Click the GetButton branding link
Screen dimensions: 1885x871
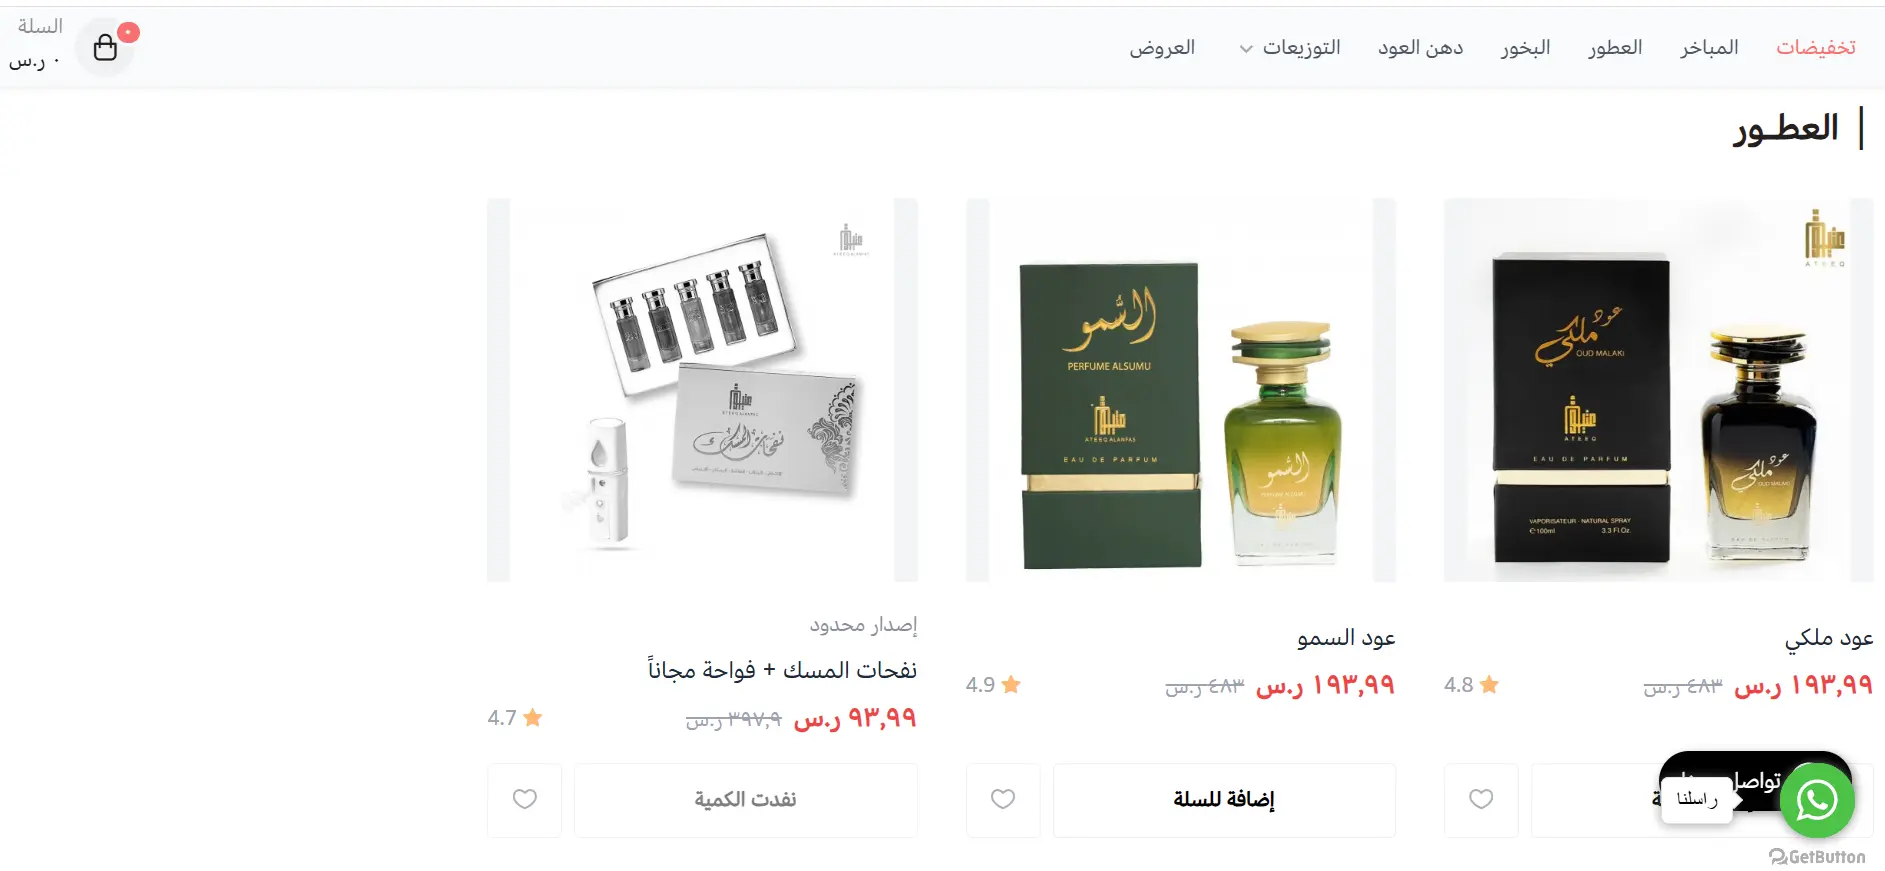[x=1817, y=857]
